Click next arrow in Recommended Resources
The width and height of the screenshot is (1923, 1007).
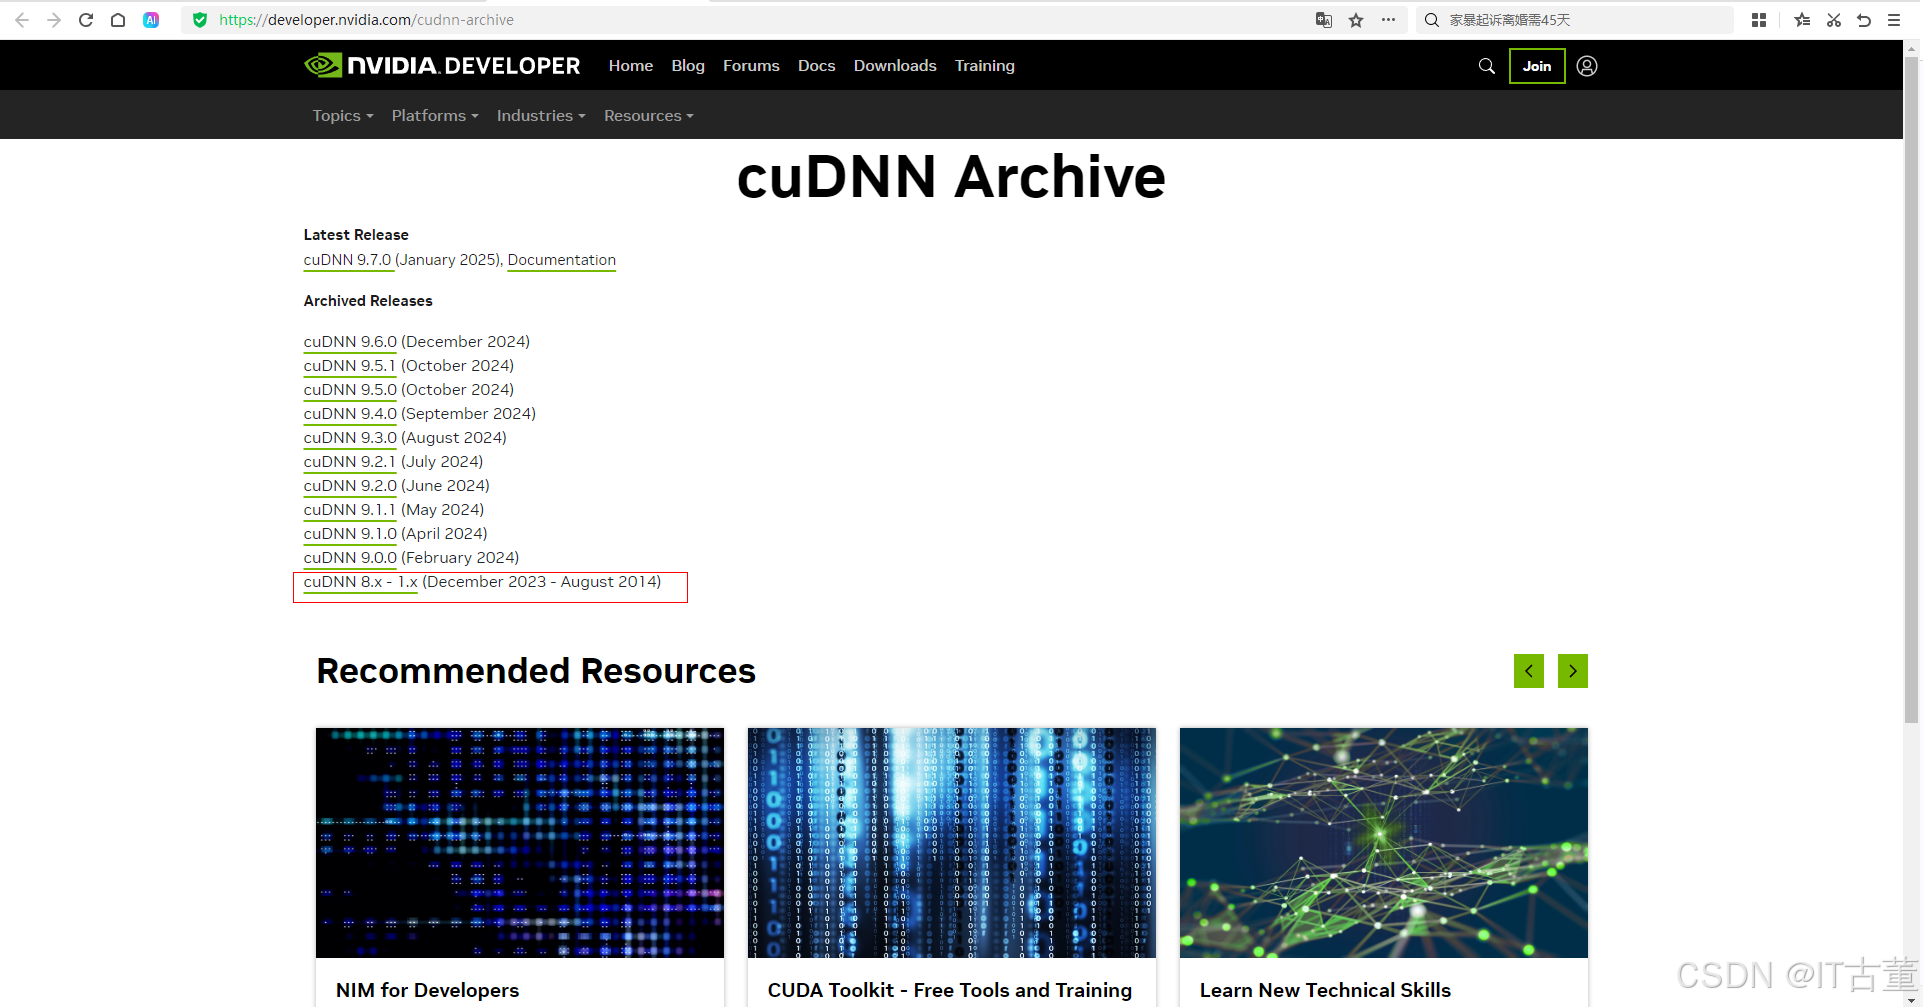(x=1573, y=671)
